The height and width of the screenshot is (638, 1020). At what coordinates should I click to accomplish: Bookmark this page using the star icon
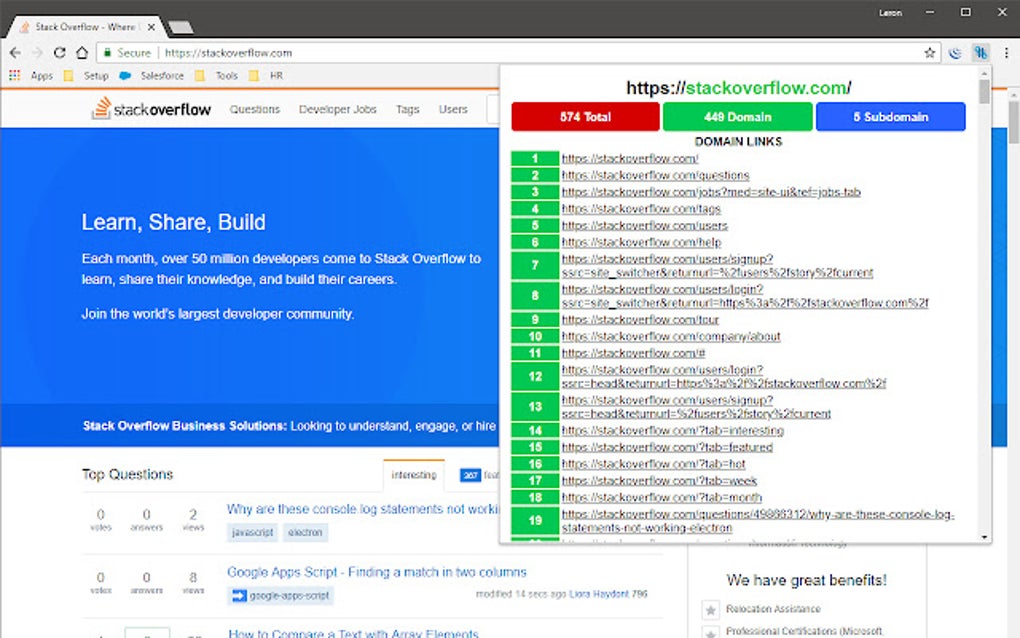tap(928, 52)
